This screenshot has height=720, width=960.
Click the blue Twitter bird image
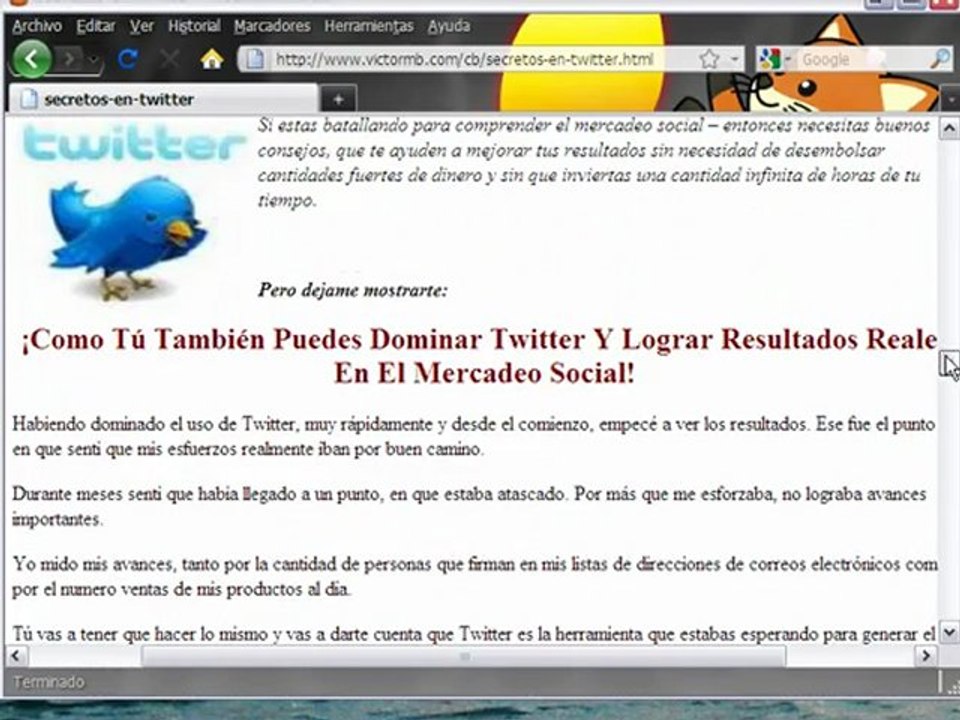point(127,238)
